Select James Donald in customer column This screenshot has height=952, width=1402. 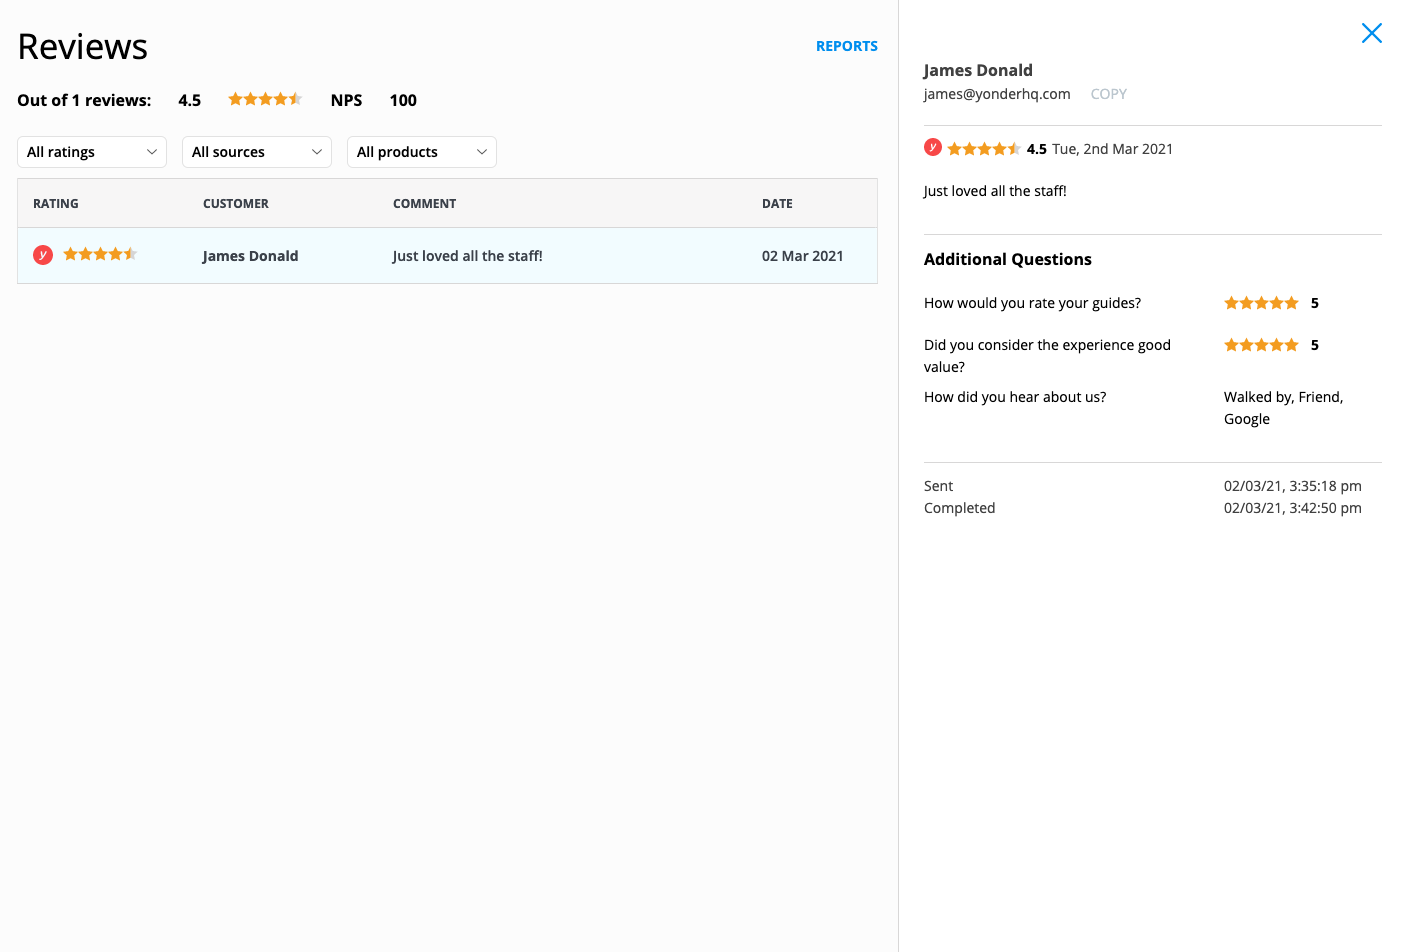pyautogui.click(x=250, y=256)
